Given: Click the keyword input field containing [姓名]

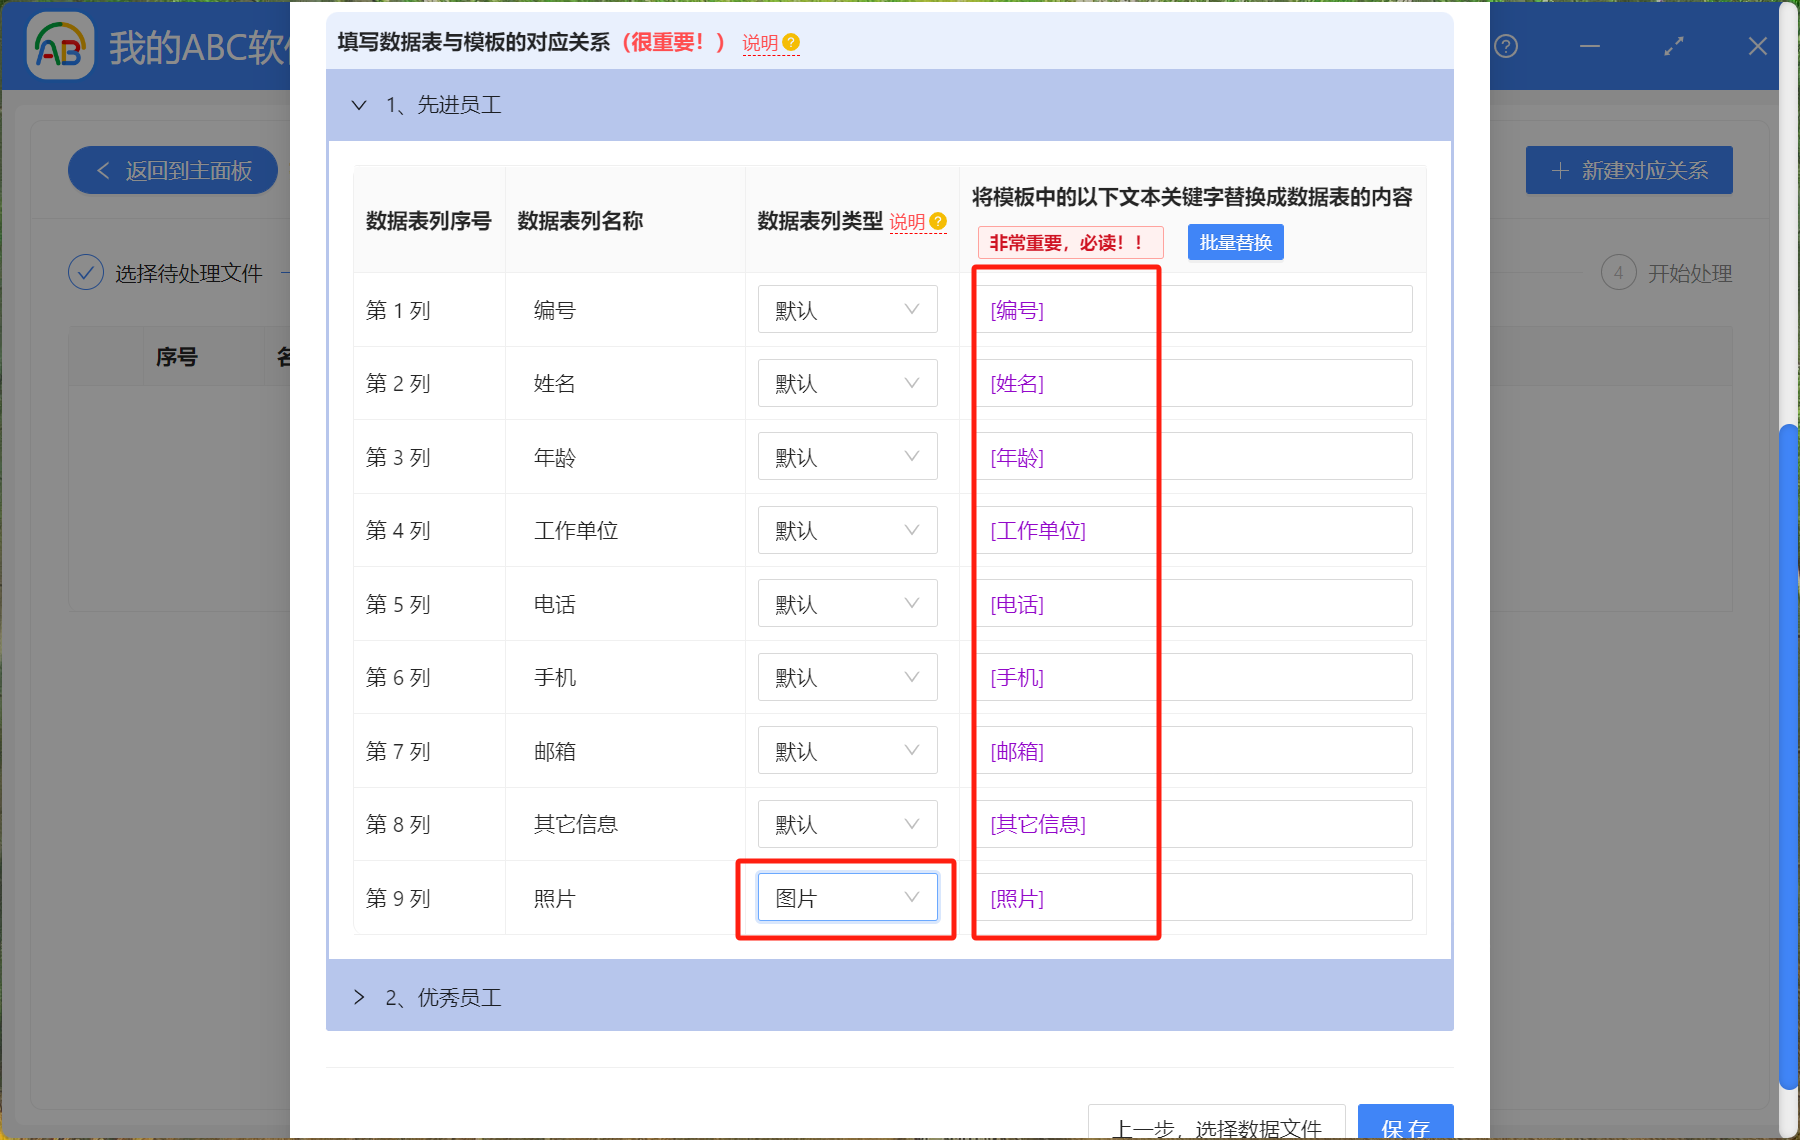Looking at the screenshot, I should pyautogui.click(x=1193, y=383).
